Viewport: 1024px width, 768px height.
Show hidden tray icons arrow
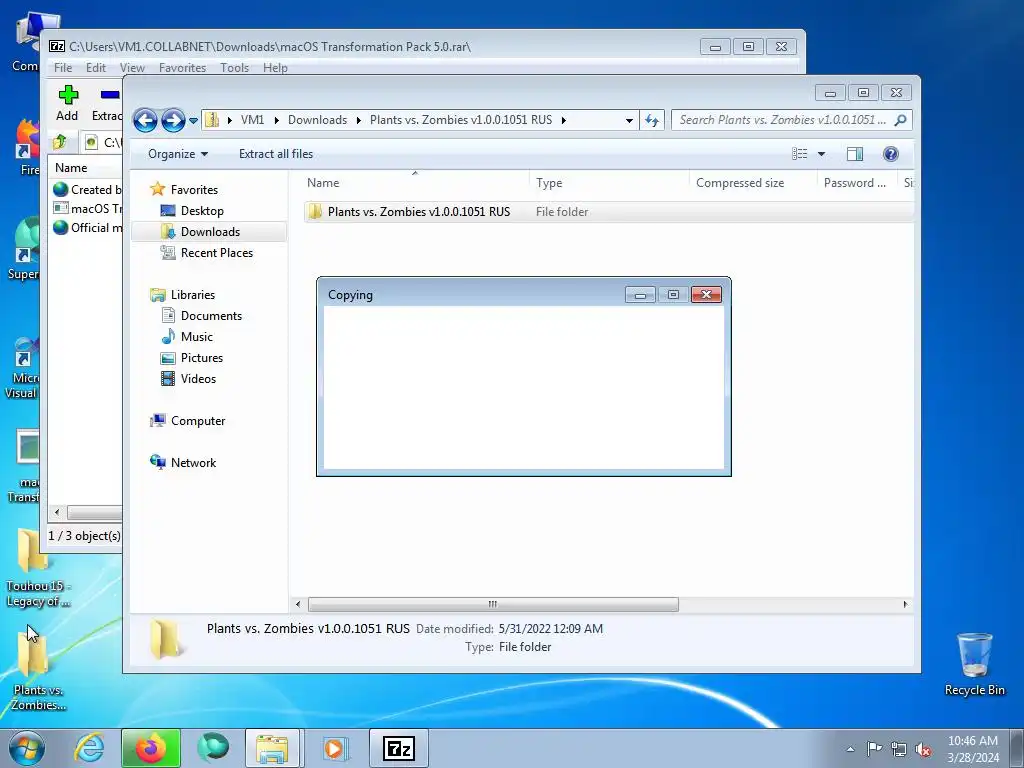click(850, 749)
